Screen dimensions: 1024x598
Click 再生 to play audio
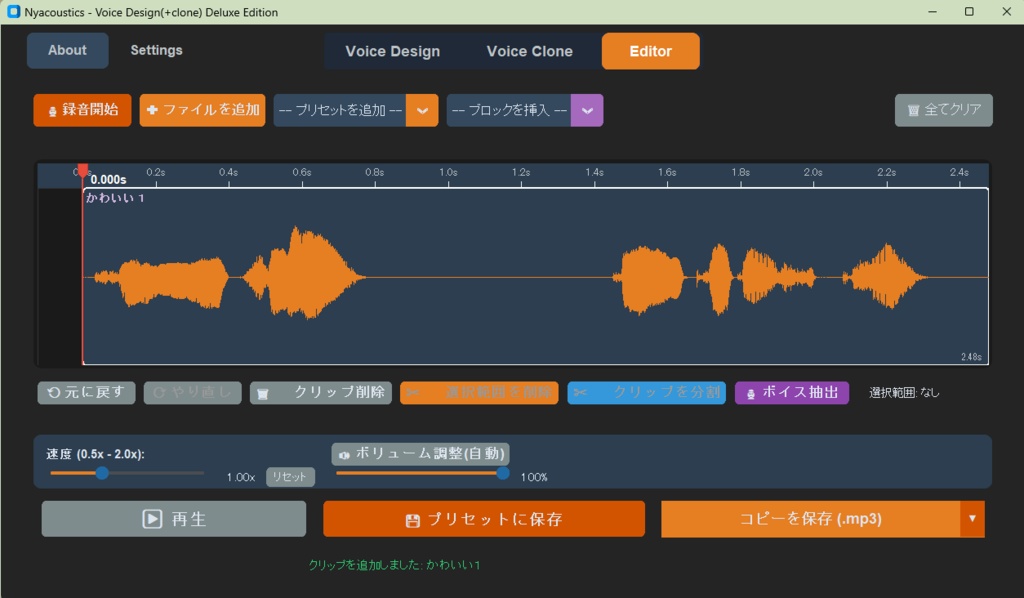tap(174, 519)
